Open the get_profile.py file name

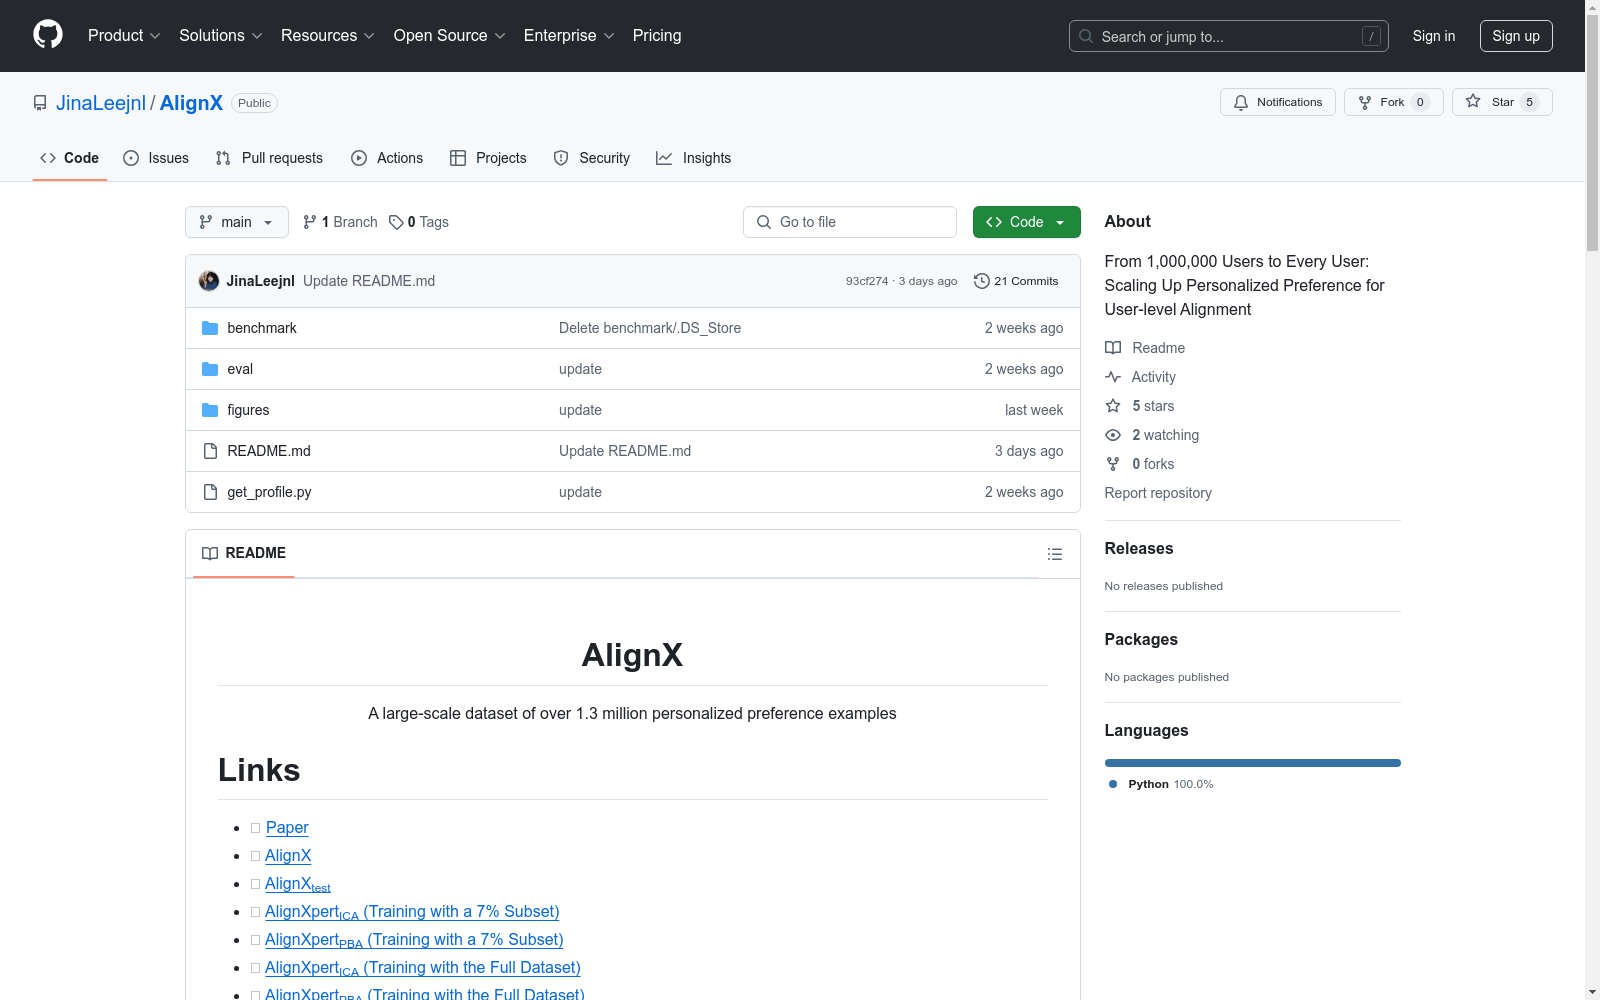pos(269,492)
